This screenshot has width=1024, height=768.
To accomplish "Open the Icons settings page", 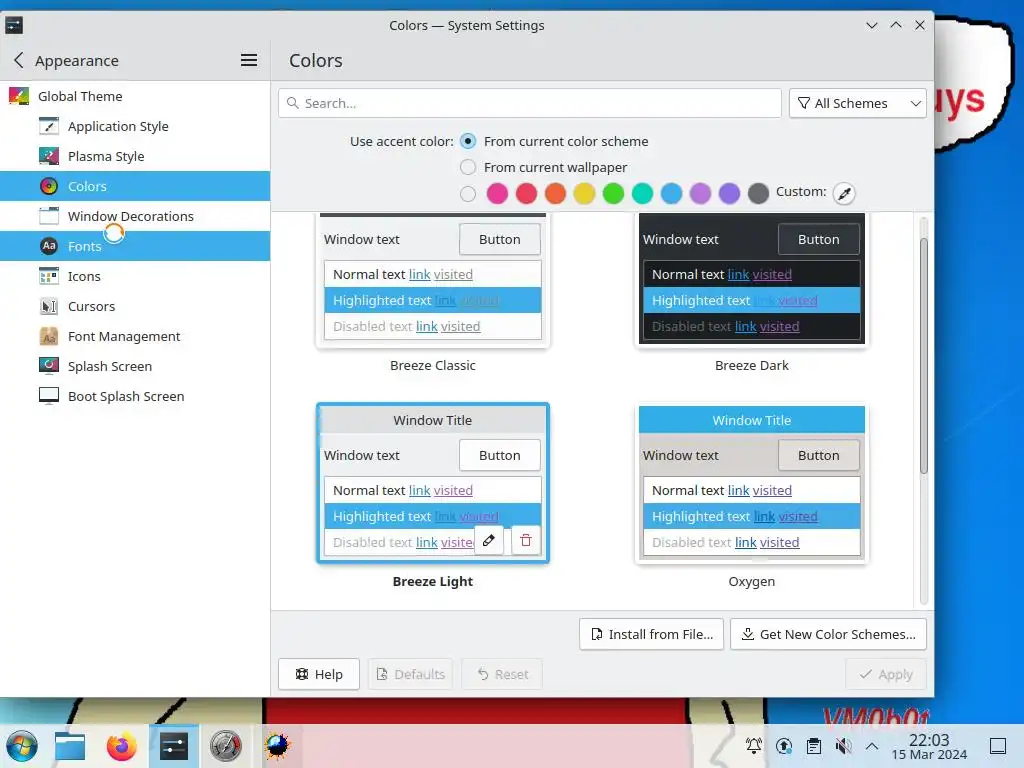I will click(135, 276).
